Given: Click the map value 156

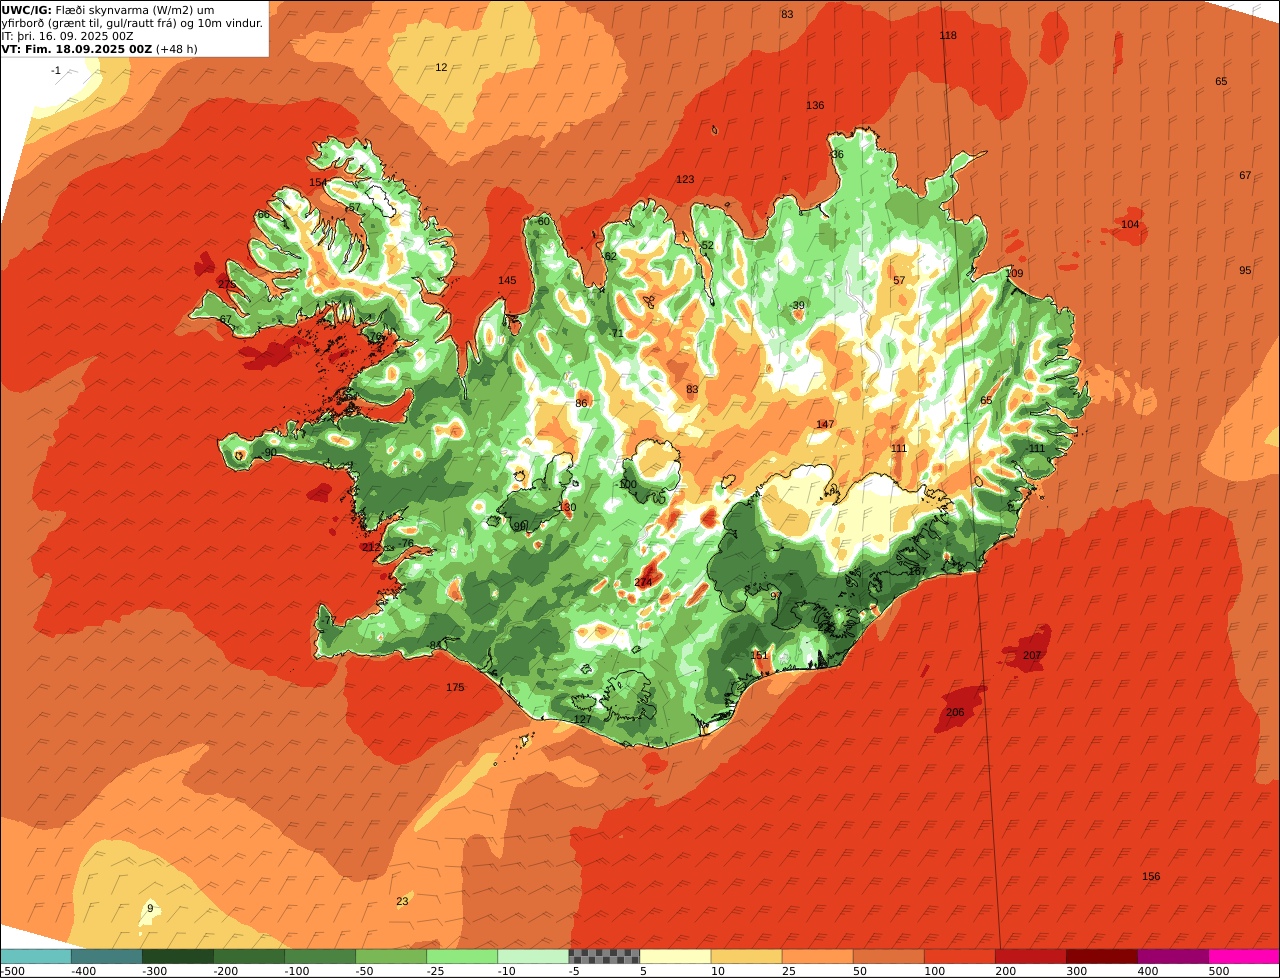Looking at the screenshot, I should (x=1151, y=877).
